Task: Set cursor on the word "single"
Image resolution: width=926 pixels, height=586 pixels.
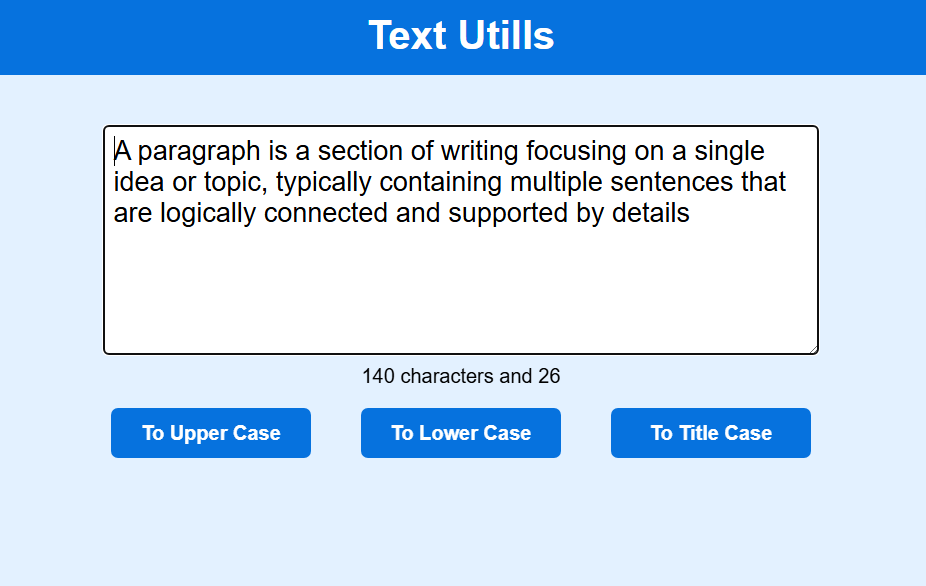Action: click(729, 152)
